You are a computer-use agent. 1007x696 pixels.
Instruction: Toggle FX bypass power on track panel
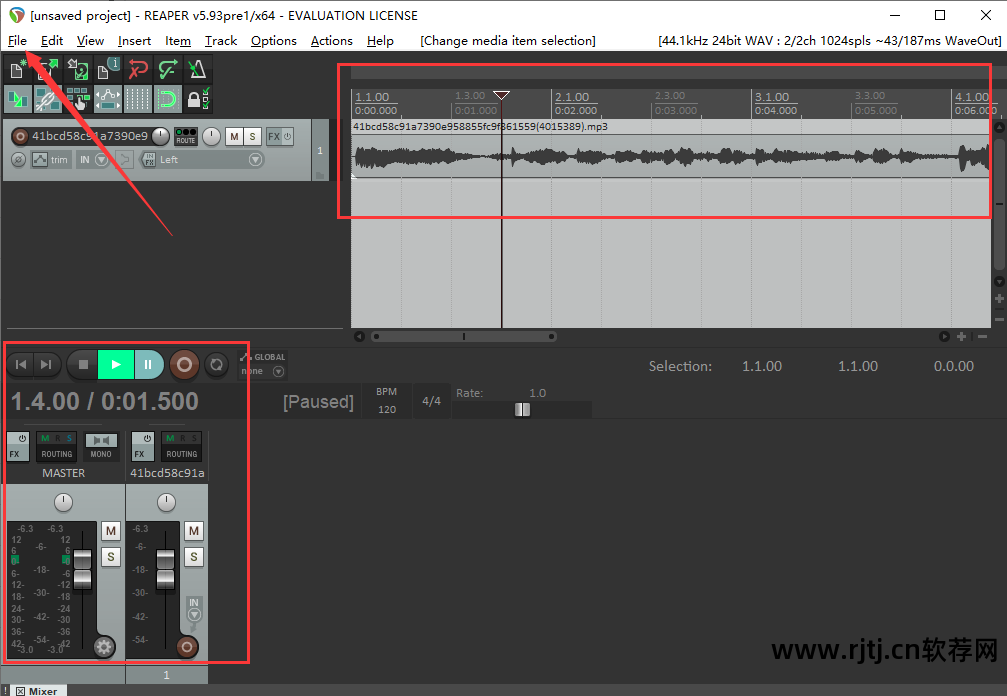pos(288,136)
